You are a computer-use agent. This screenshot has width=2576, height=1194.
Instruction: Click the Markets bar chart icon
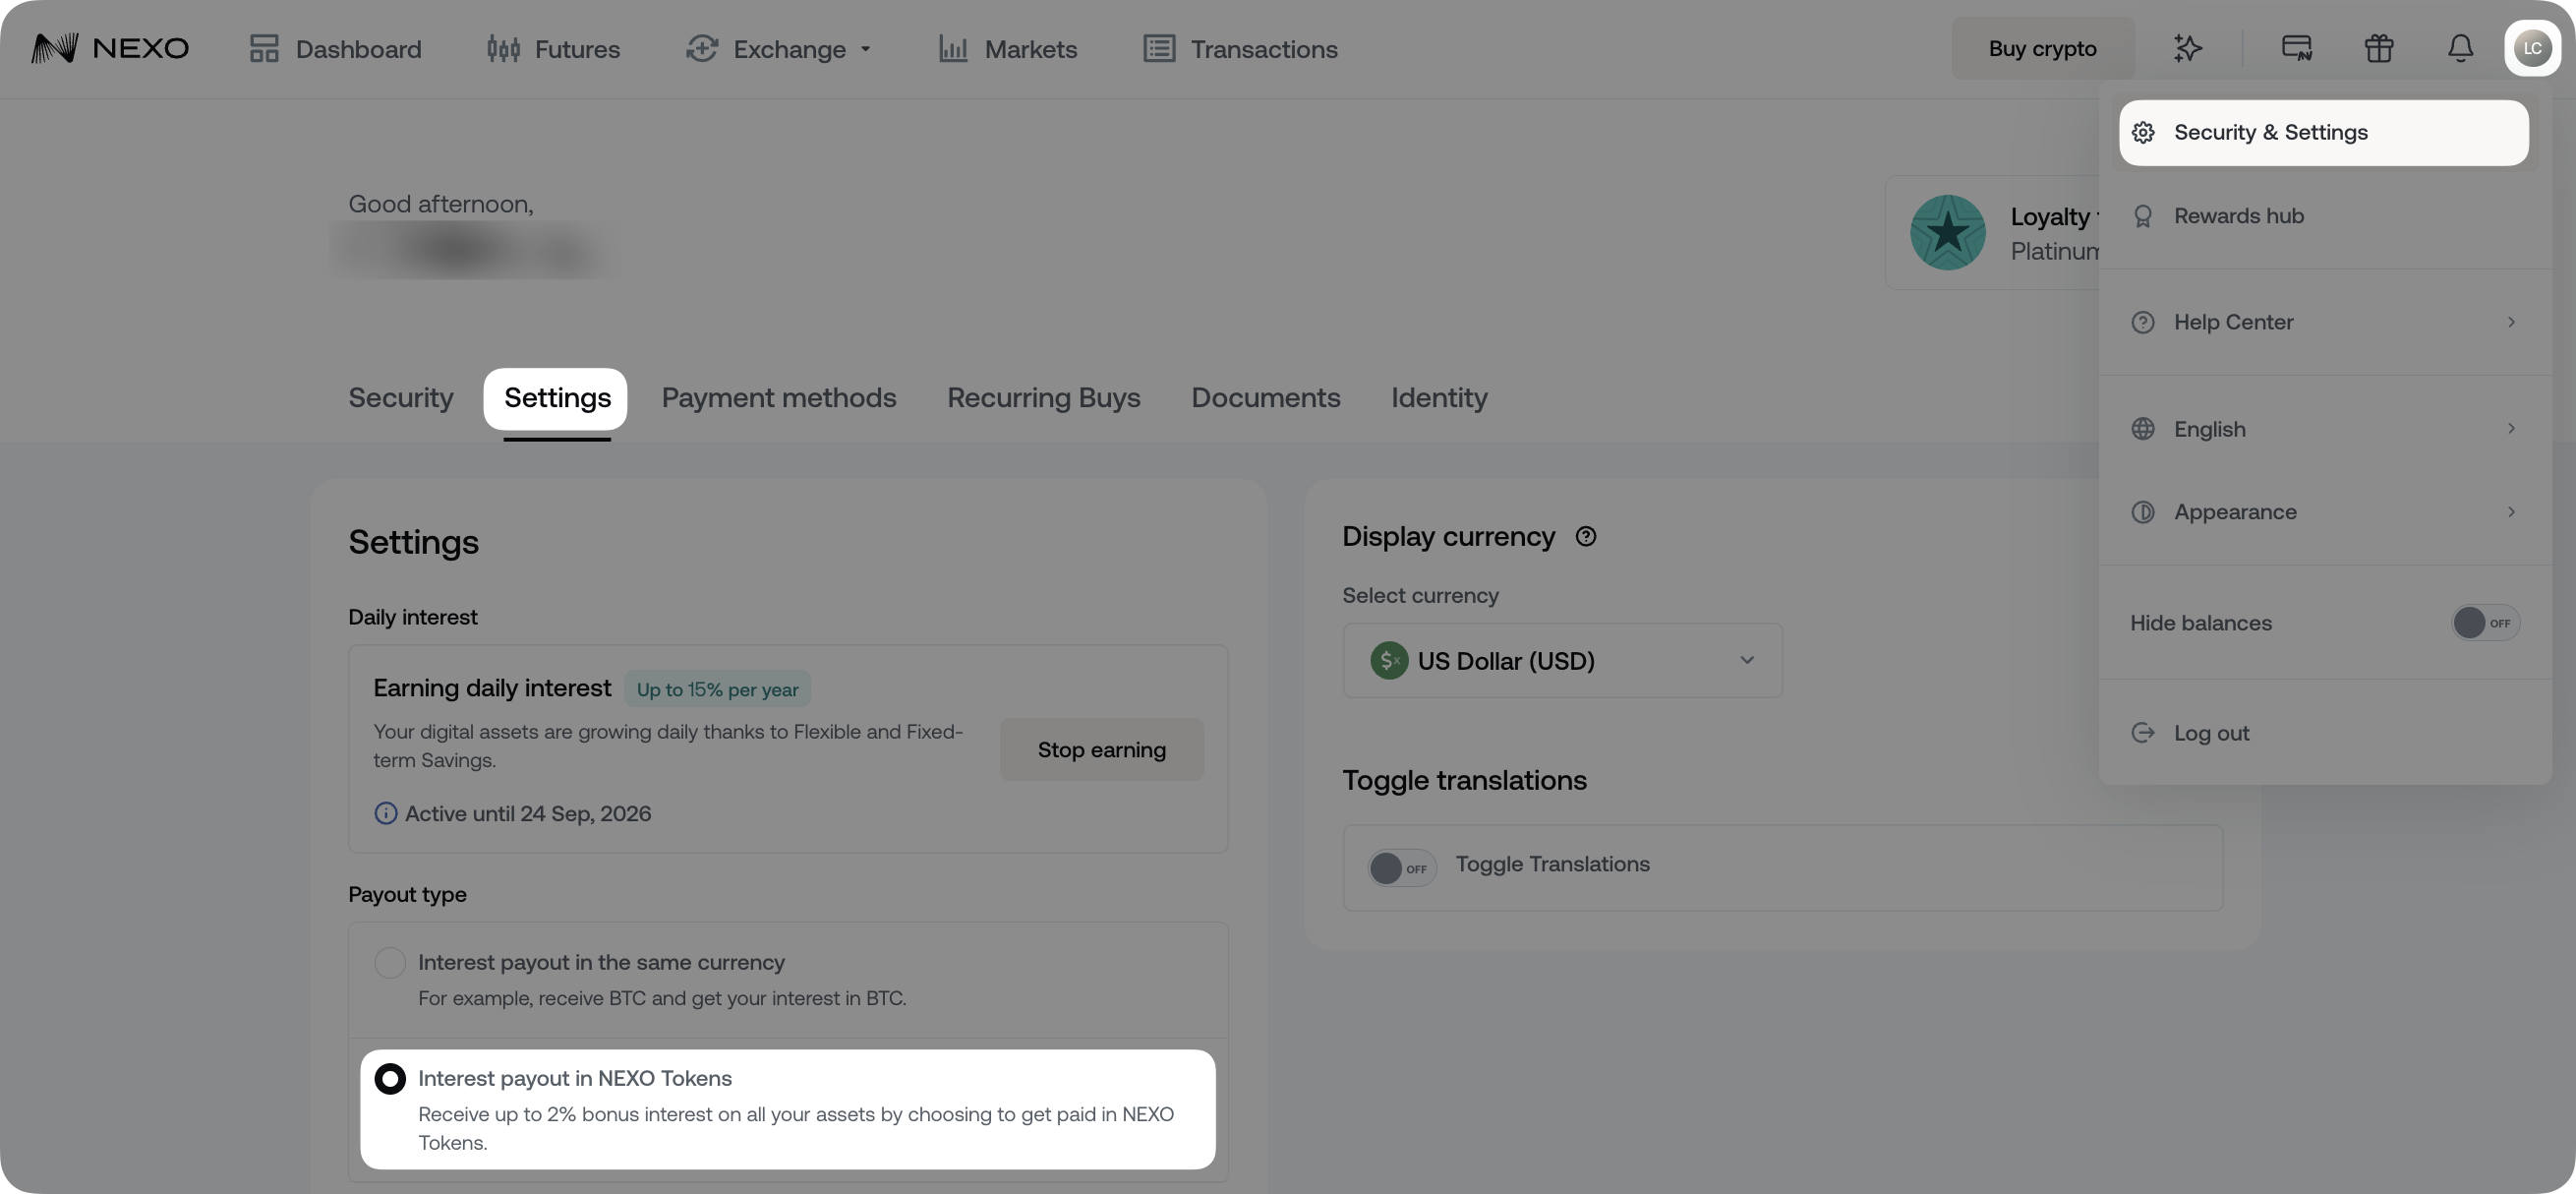tap(952, 47)
